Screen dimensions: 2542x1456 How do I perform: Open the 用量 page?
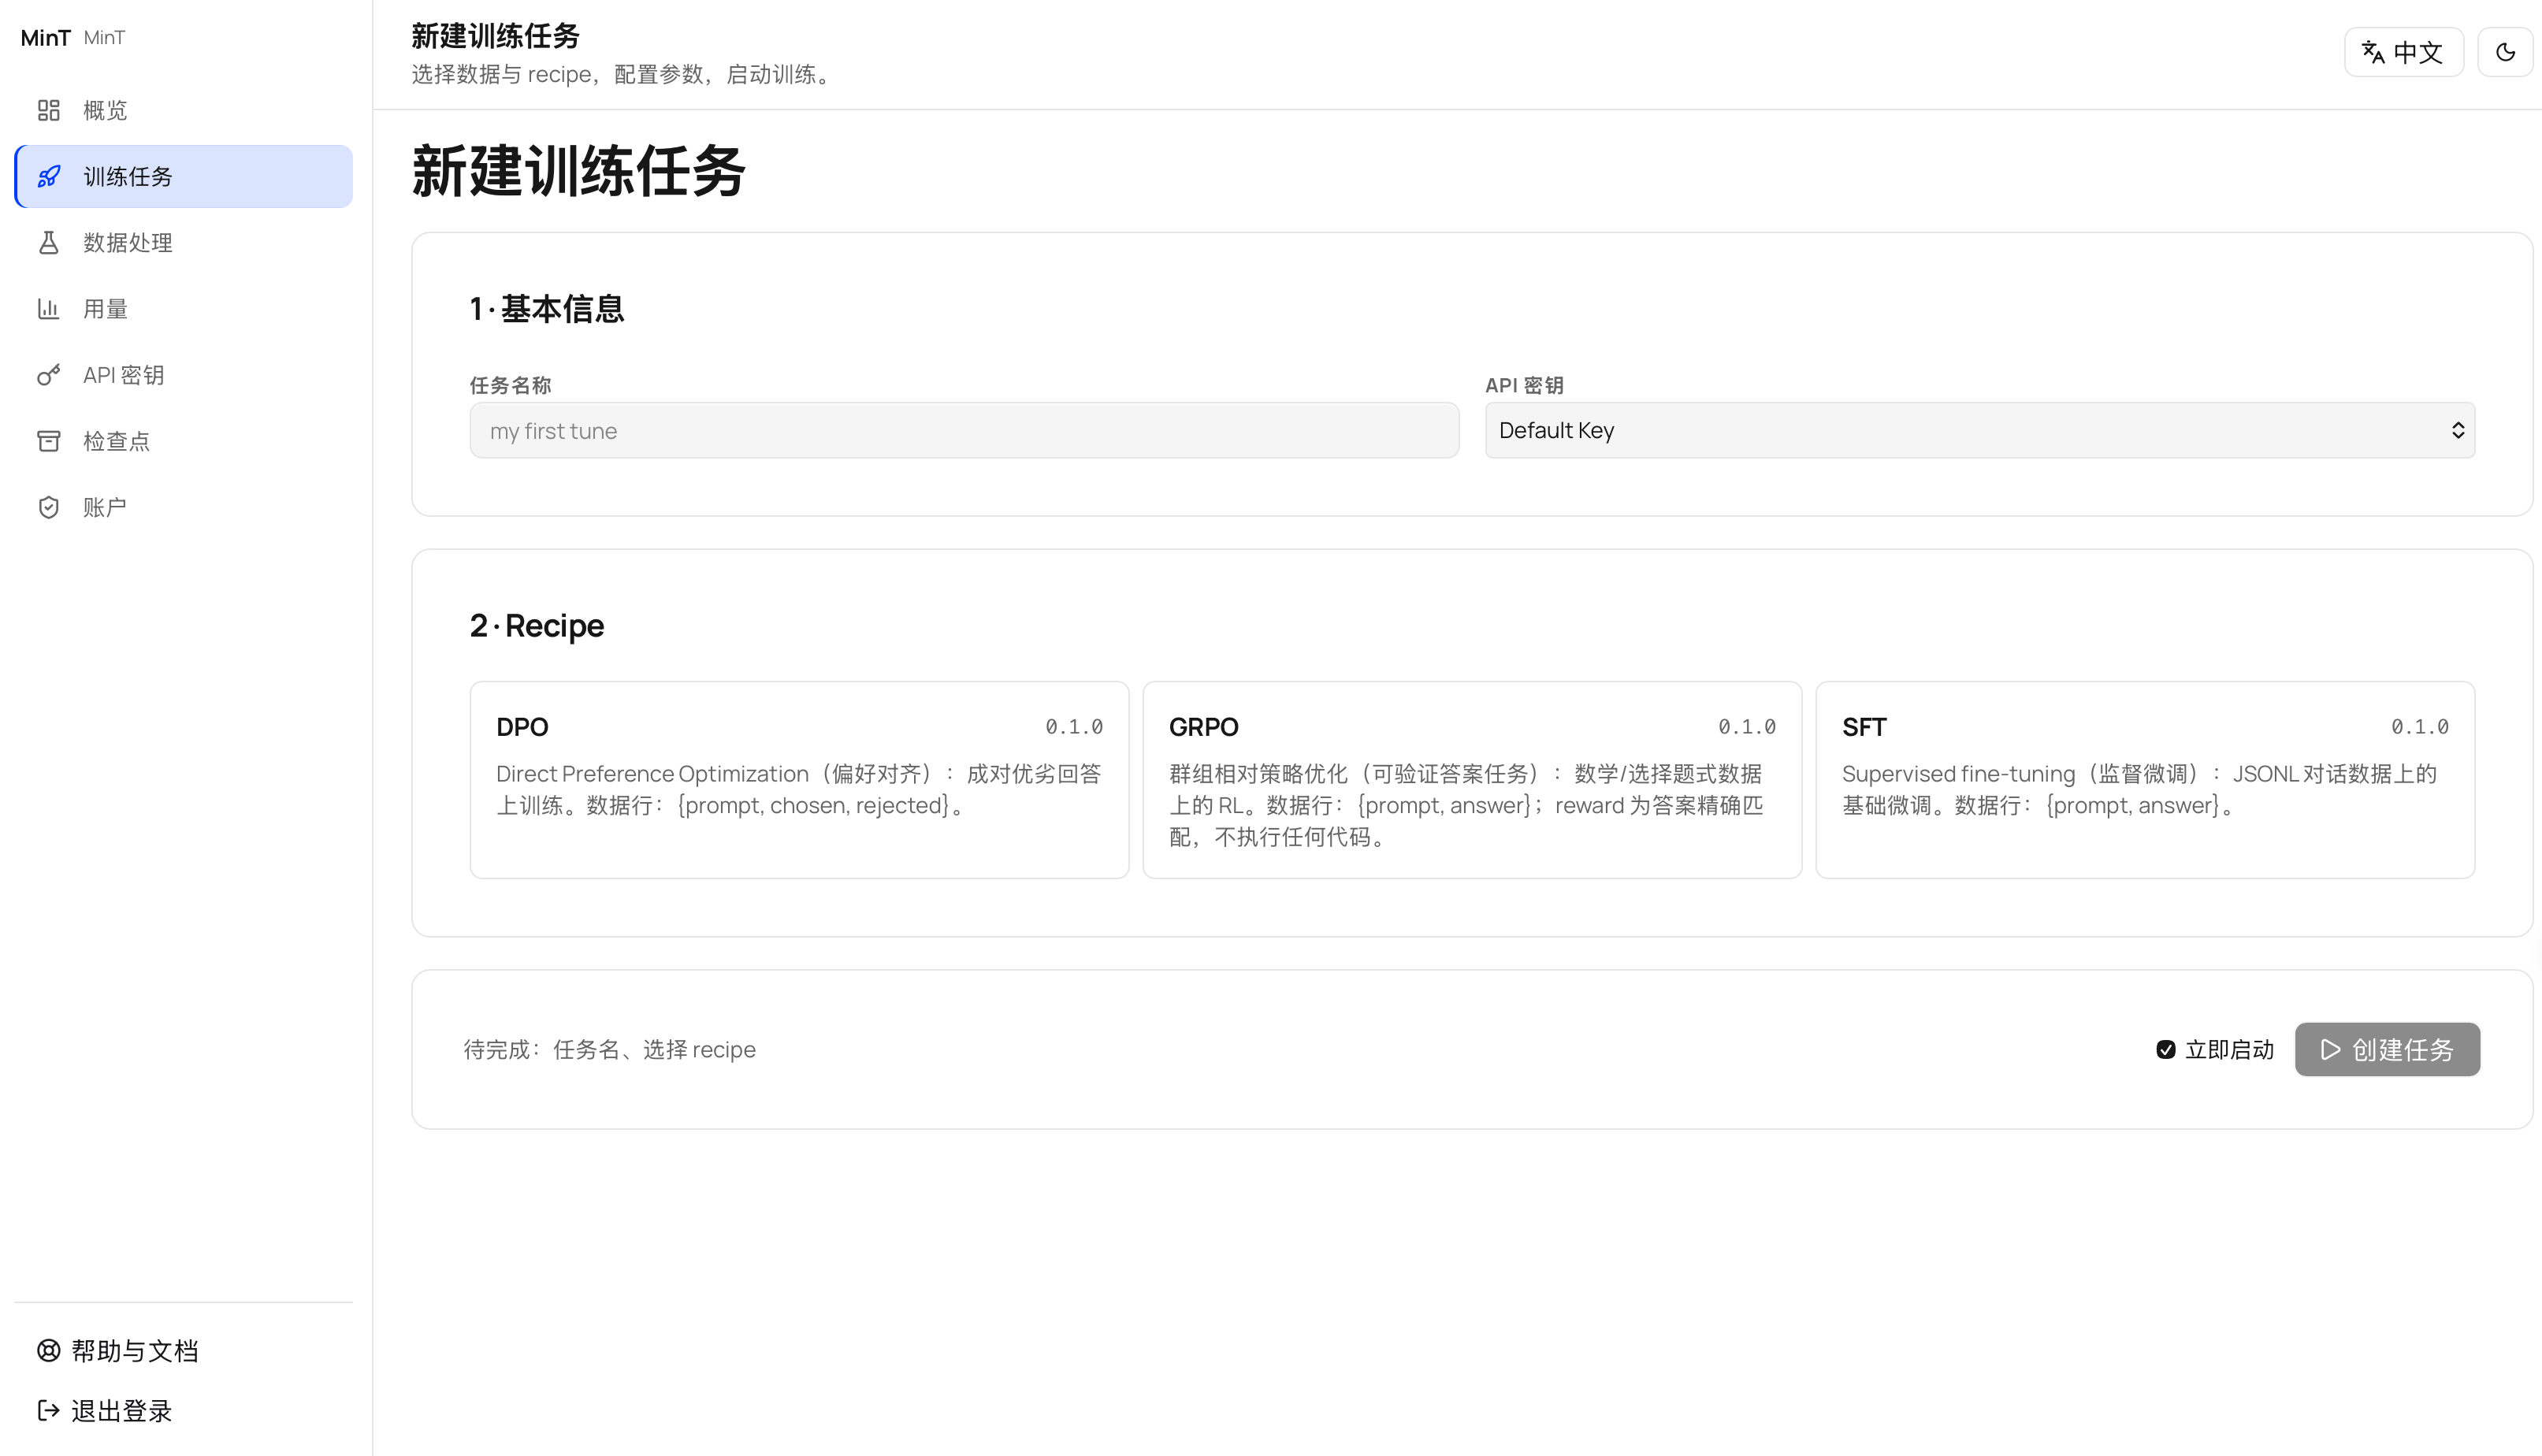click(x=184, y=308)
